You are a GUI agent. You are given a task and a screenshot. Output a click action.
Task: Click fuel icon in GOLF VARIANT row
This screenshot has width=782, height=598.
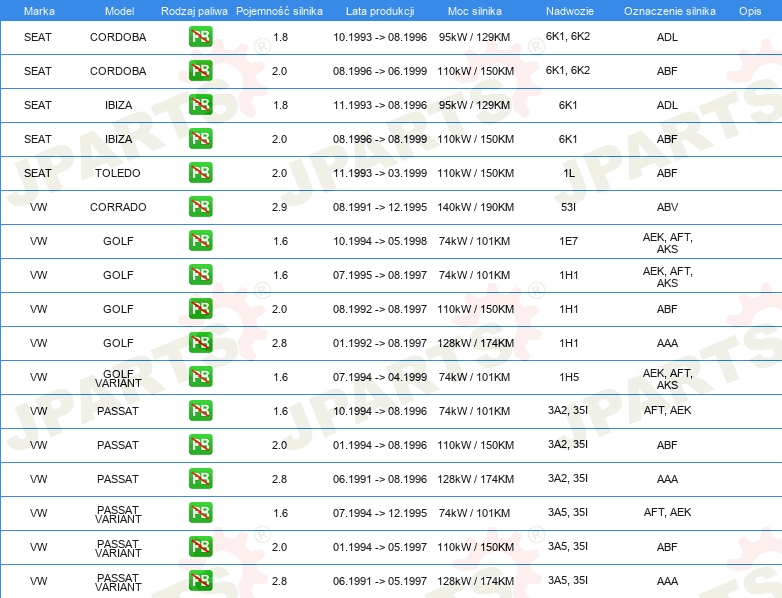(x=200, y=377)
